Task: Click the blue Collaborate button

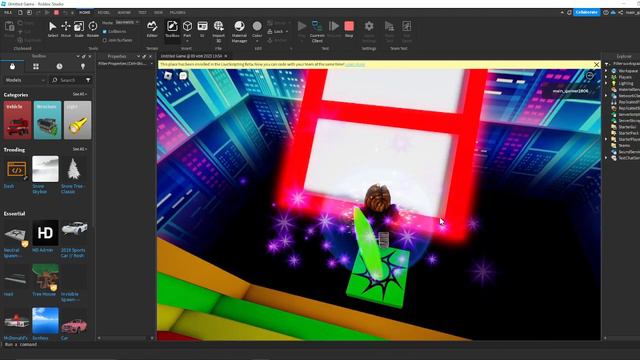Action: point(587,12)
